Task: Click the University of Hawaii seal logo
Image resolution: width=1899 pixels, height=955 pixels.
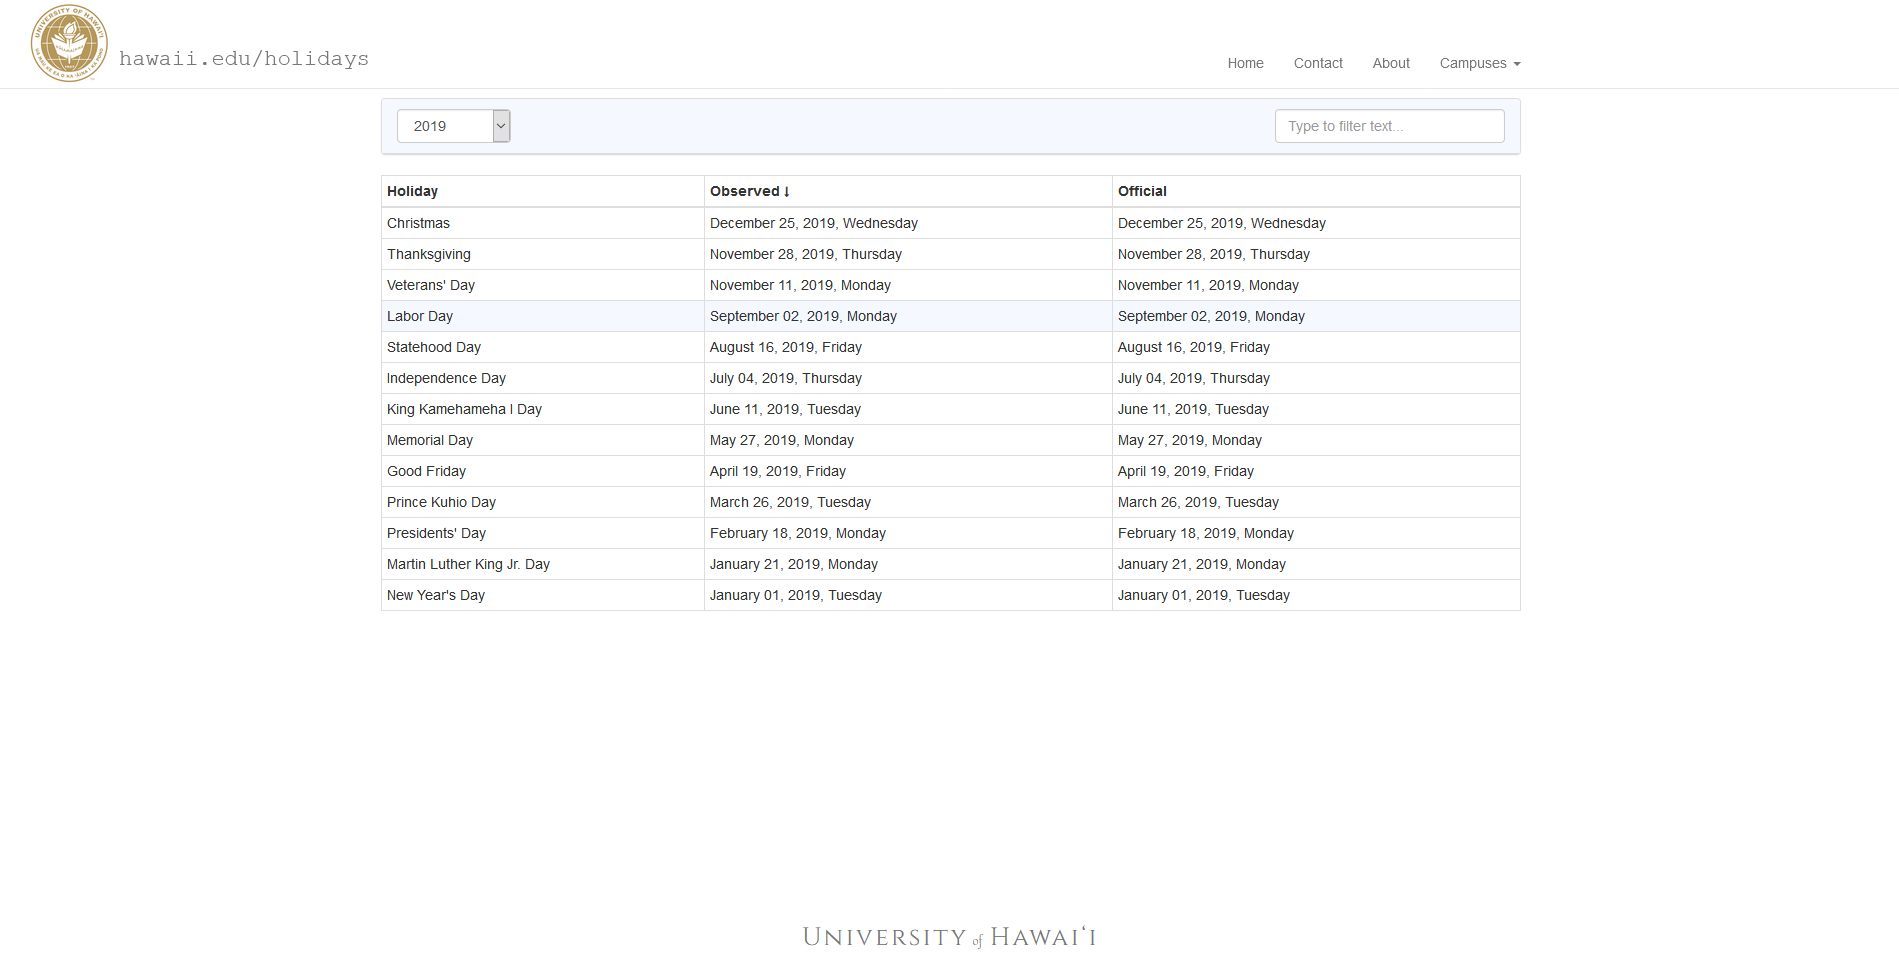Action: (x=69, y=43)
